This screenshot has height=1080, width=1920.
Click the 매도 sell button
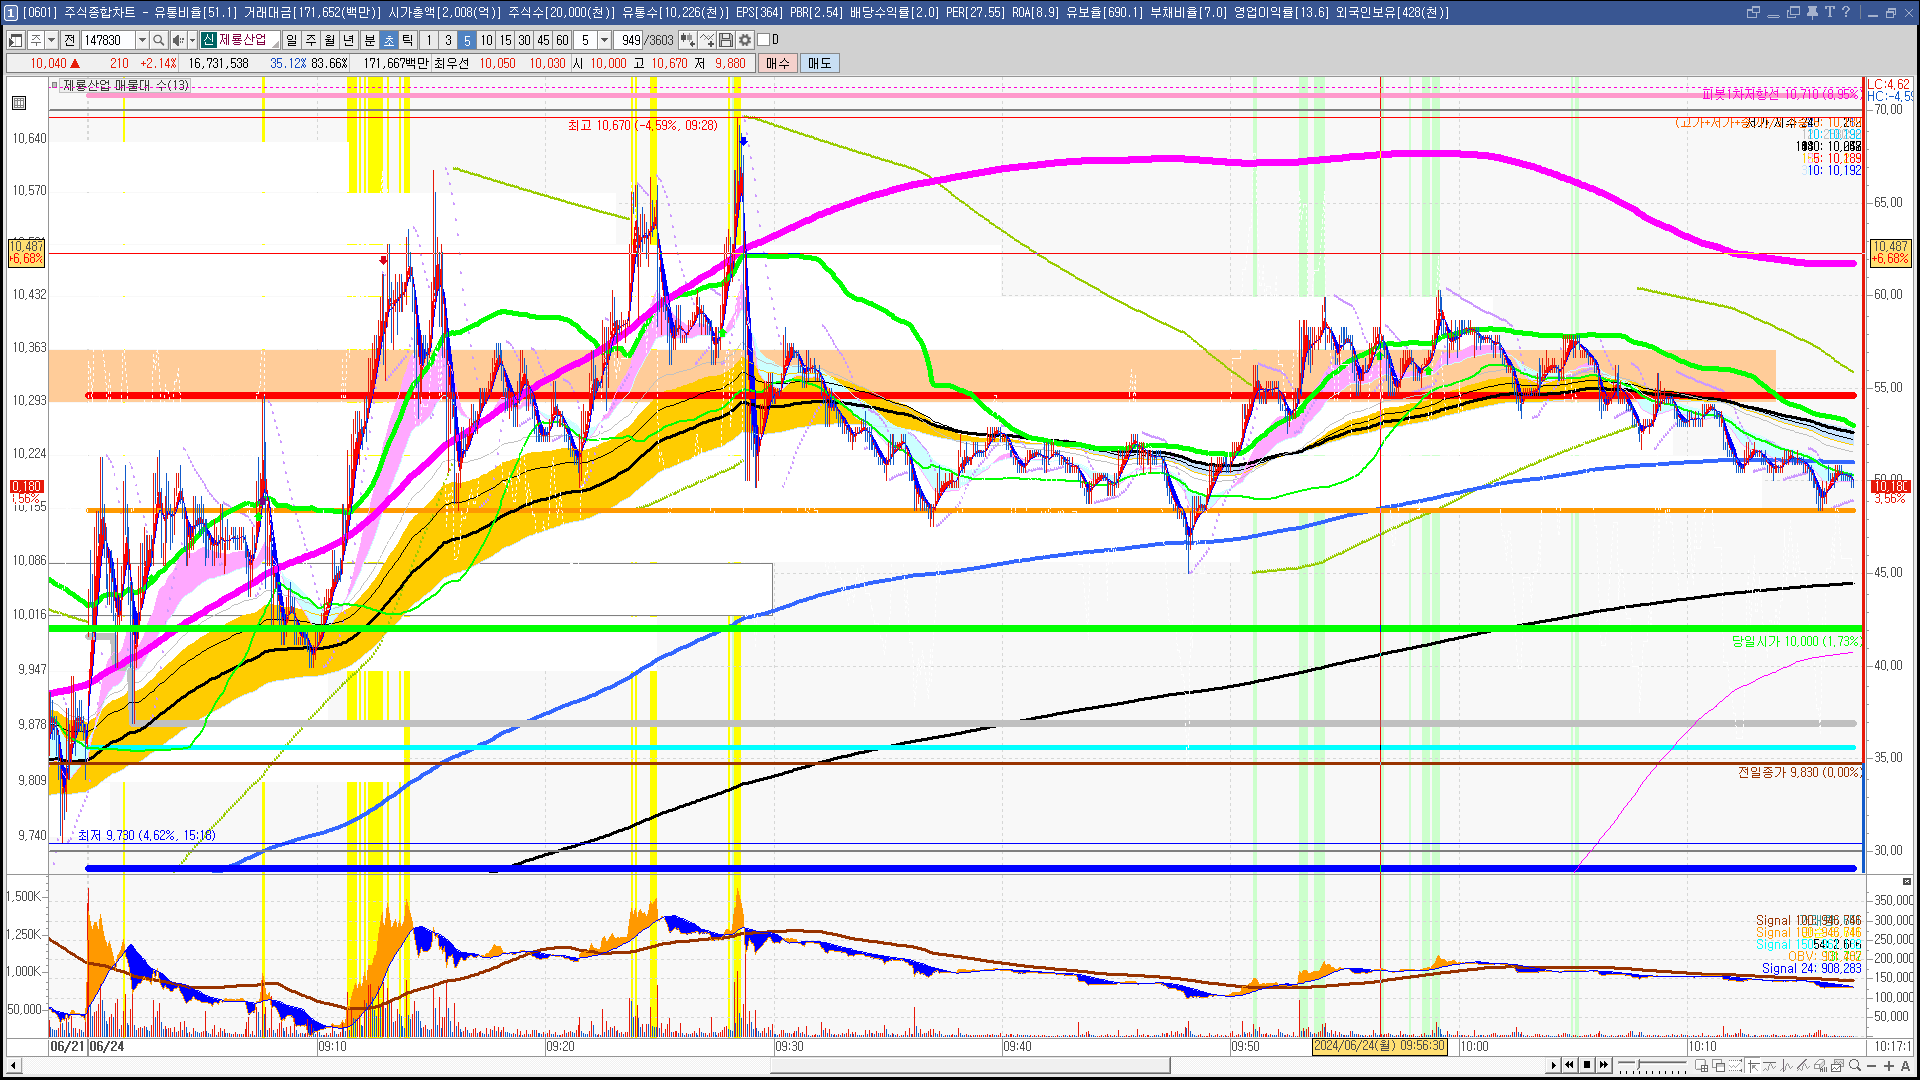click(820, 63)
